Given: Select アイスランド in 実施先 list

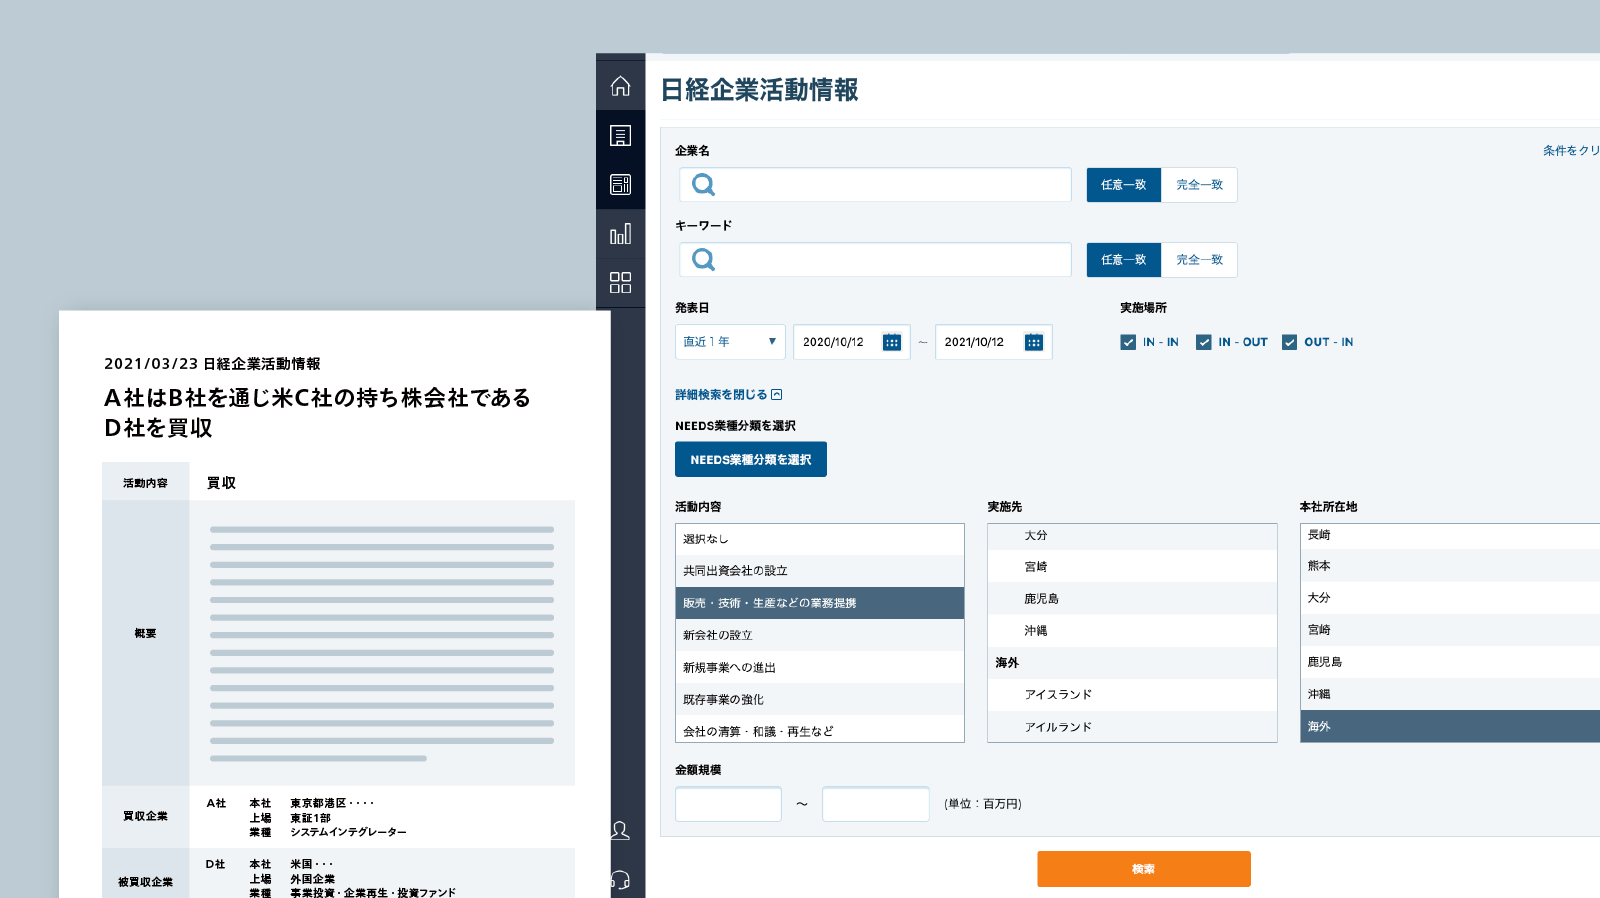Looking at the screenshot, I should [1132, 694].
